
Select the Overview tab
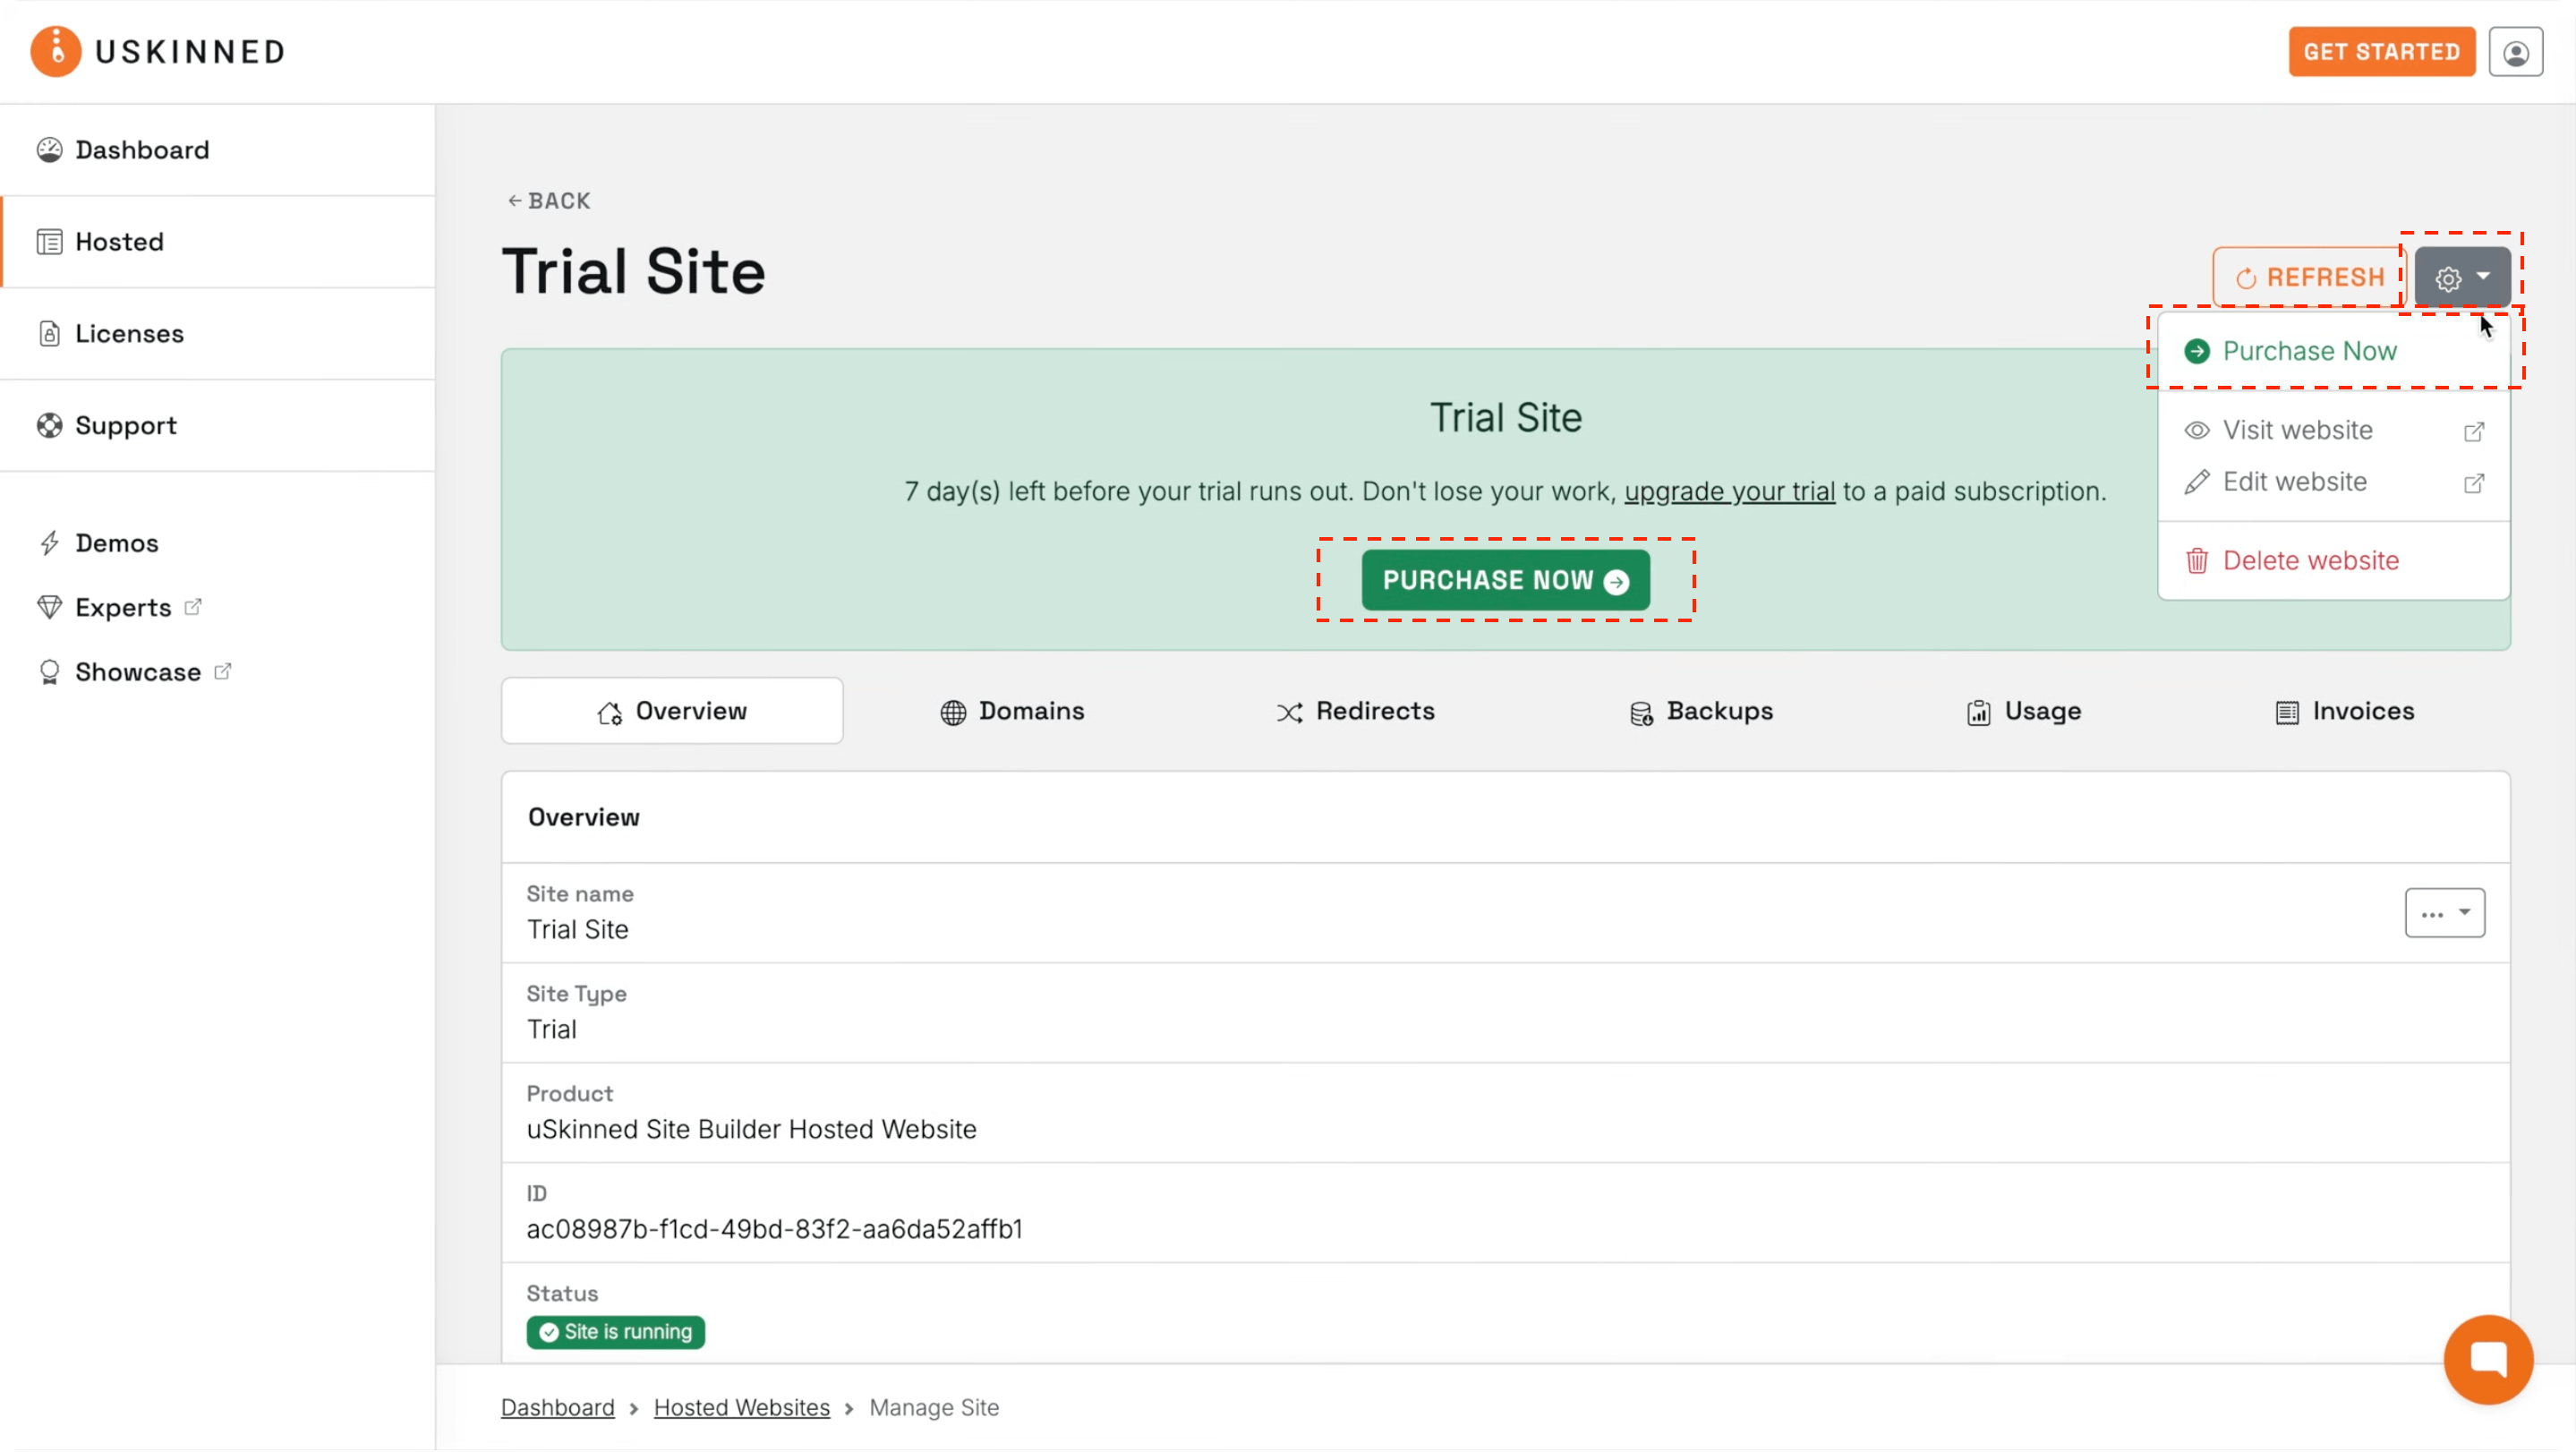672,711
